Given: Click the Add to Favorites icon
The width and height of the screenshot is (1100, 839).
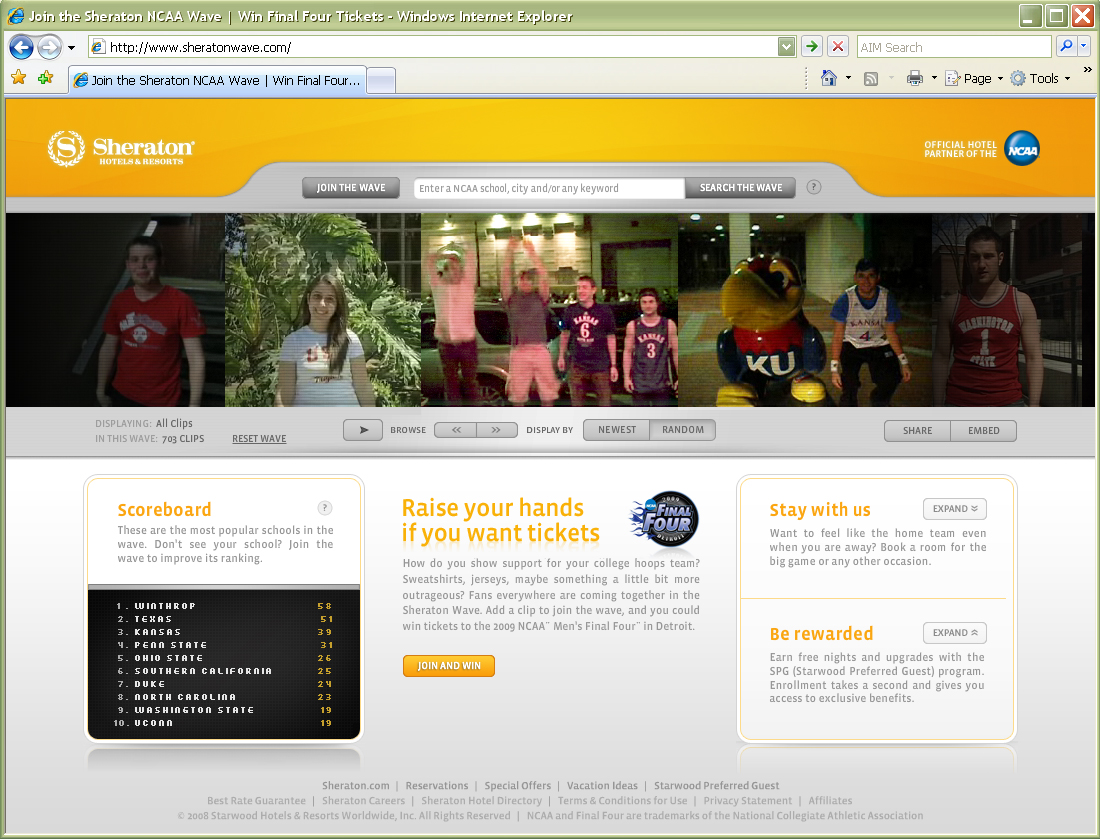Looking at the screenshot, I should (x=46, y=77).
